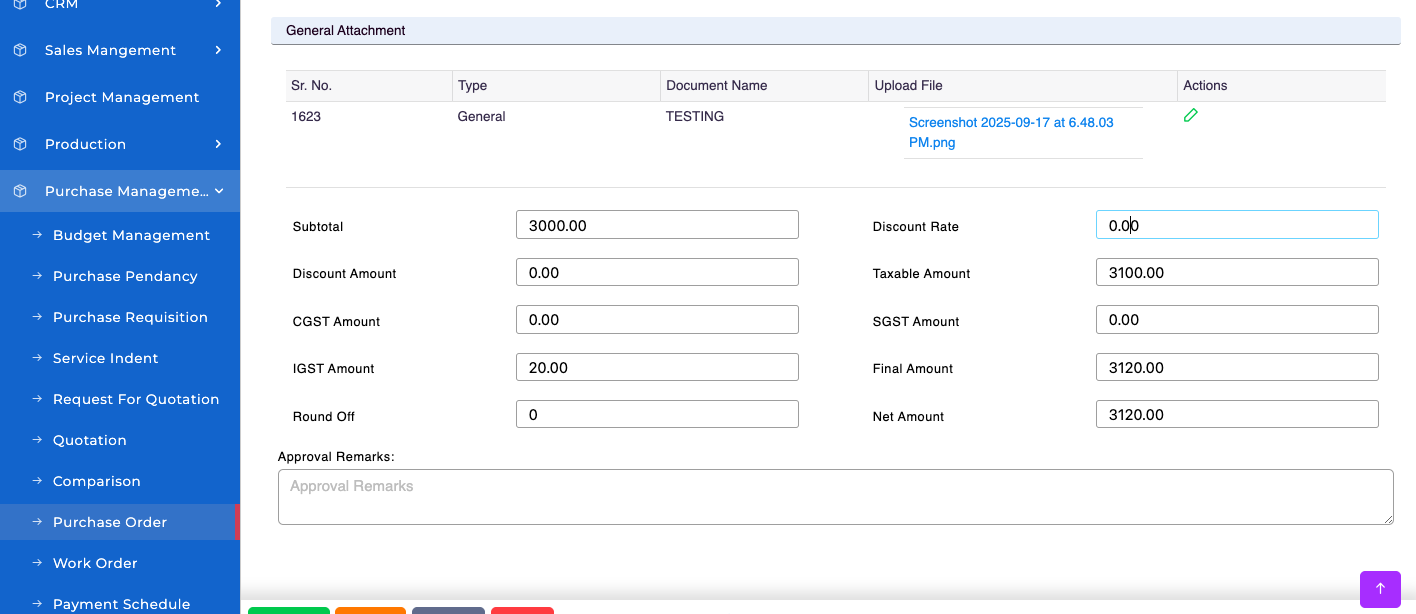The width and height of the screenshot is (1416, 614).
Task: Click the cube icon beside Sales Mangement
Action: pos(20,50)
